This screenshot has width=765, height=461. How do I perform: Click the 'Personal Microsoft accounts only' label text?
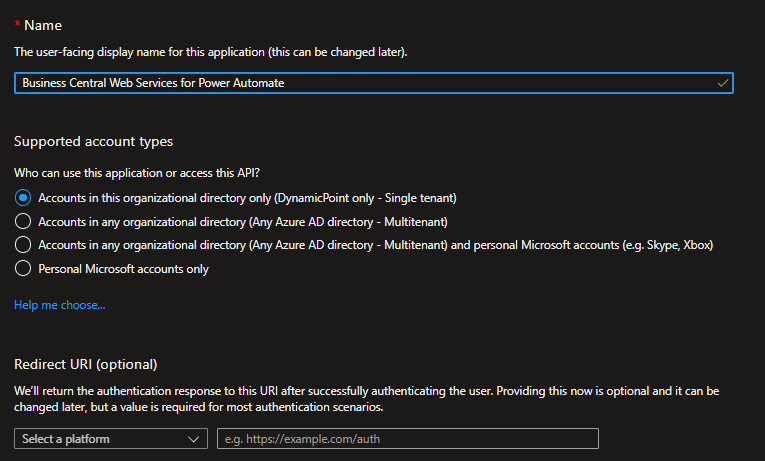pyautogui.click(x=123, y=269)
